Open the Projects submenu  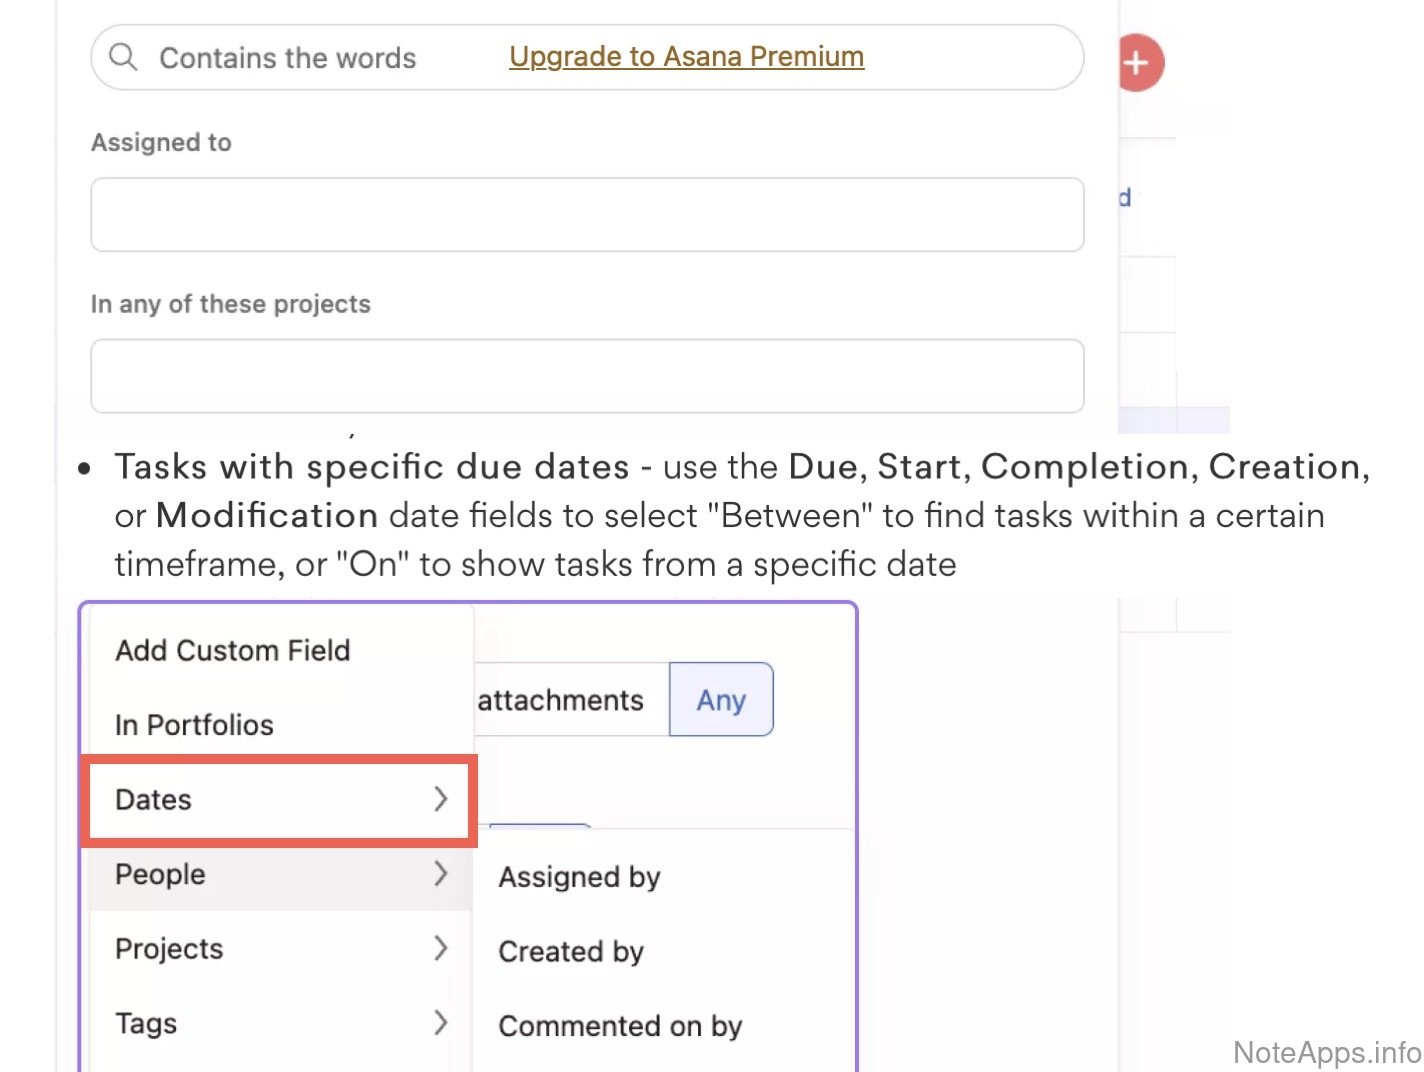[169, 949]
